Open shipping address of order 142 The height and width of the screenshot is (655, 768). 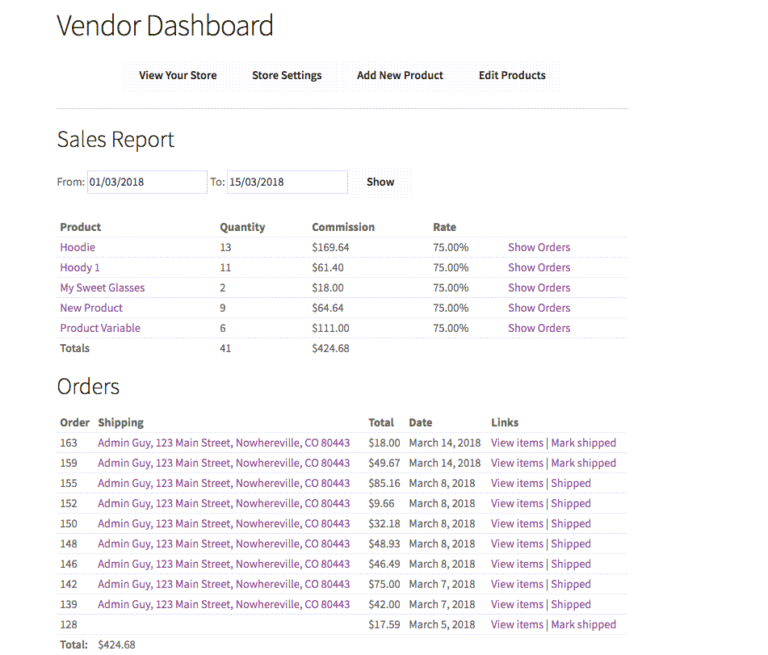[224, 584]
